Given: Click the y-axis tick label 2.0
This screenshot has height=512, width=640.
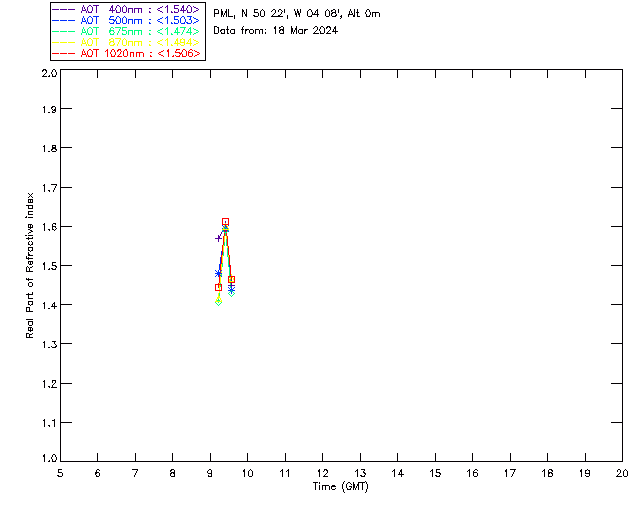Looking at the screenshot, I should tap(49, 73).
